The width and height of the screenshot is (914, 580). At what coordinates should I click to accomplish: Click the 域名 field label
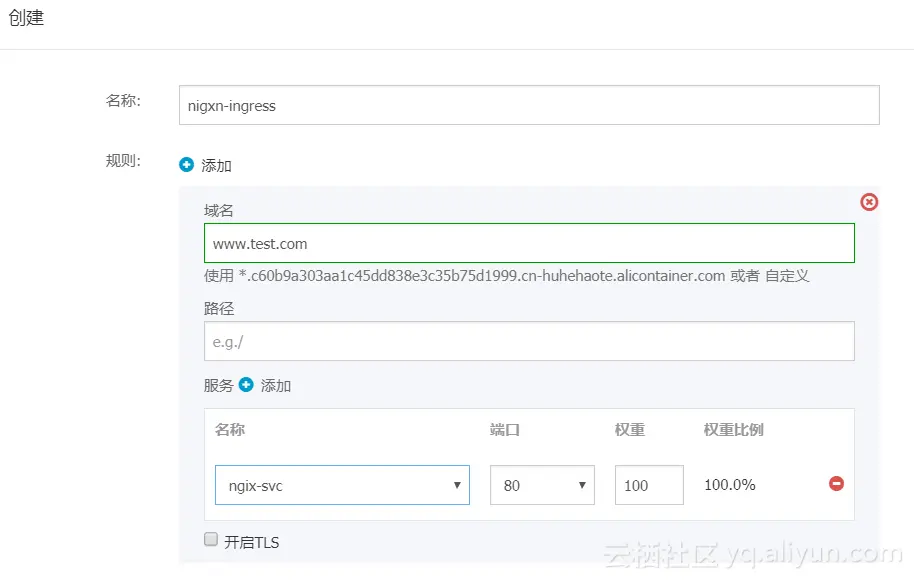click(x=219, y=210)
